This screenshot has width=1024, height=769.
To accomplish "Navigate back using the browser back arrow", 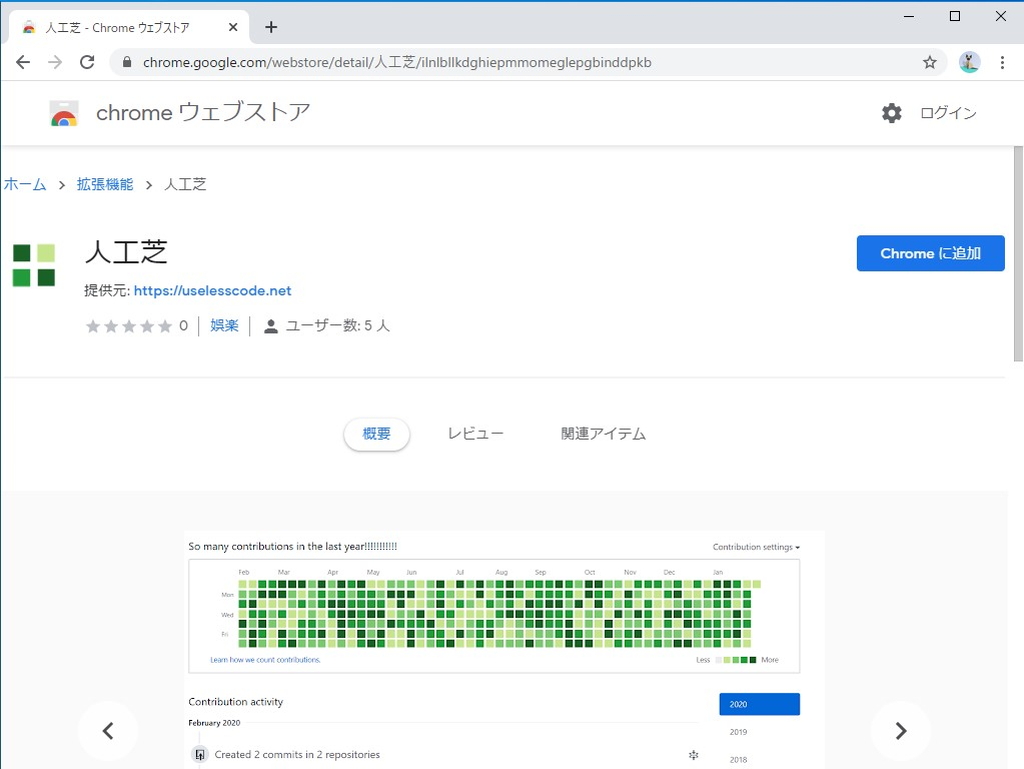I will (23, 62).
